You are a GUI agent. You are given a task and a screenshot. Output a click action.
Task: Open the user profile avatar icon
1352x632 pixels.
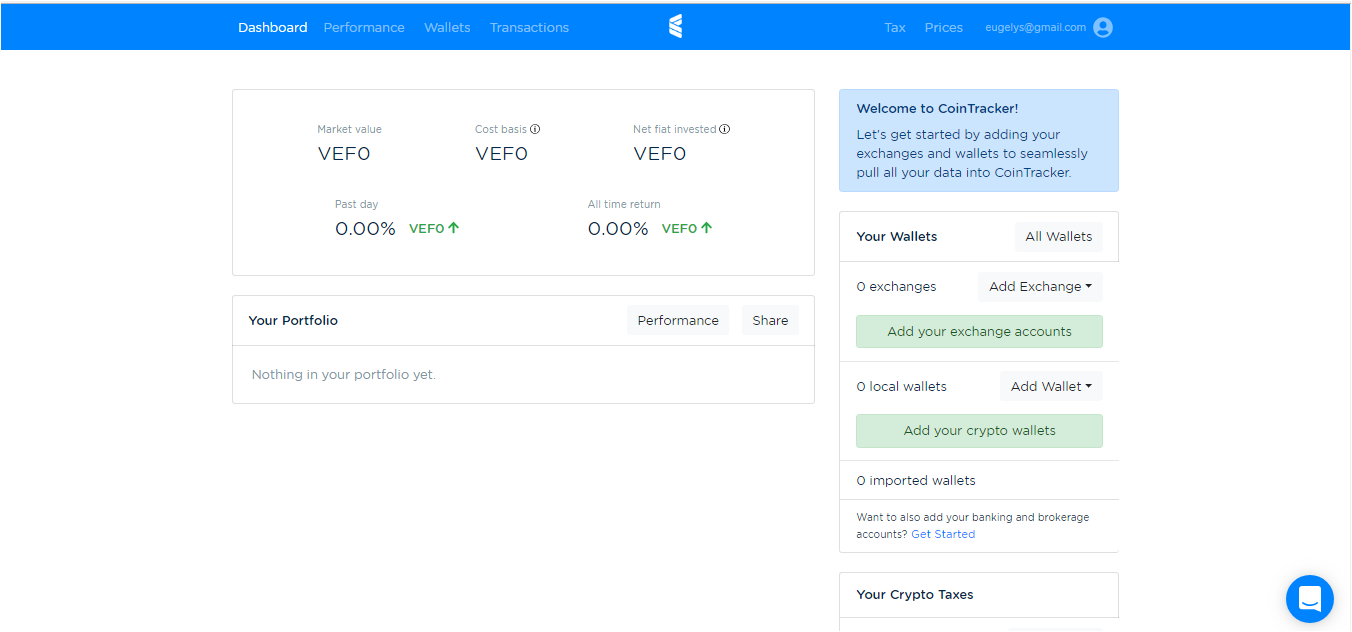click(1103, 28)
